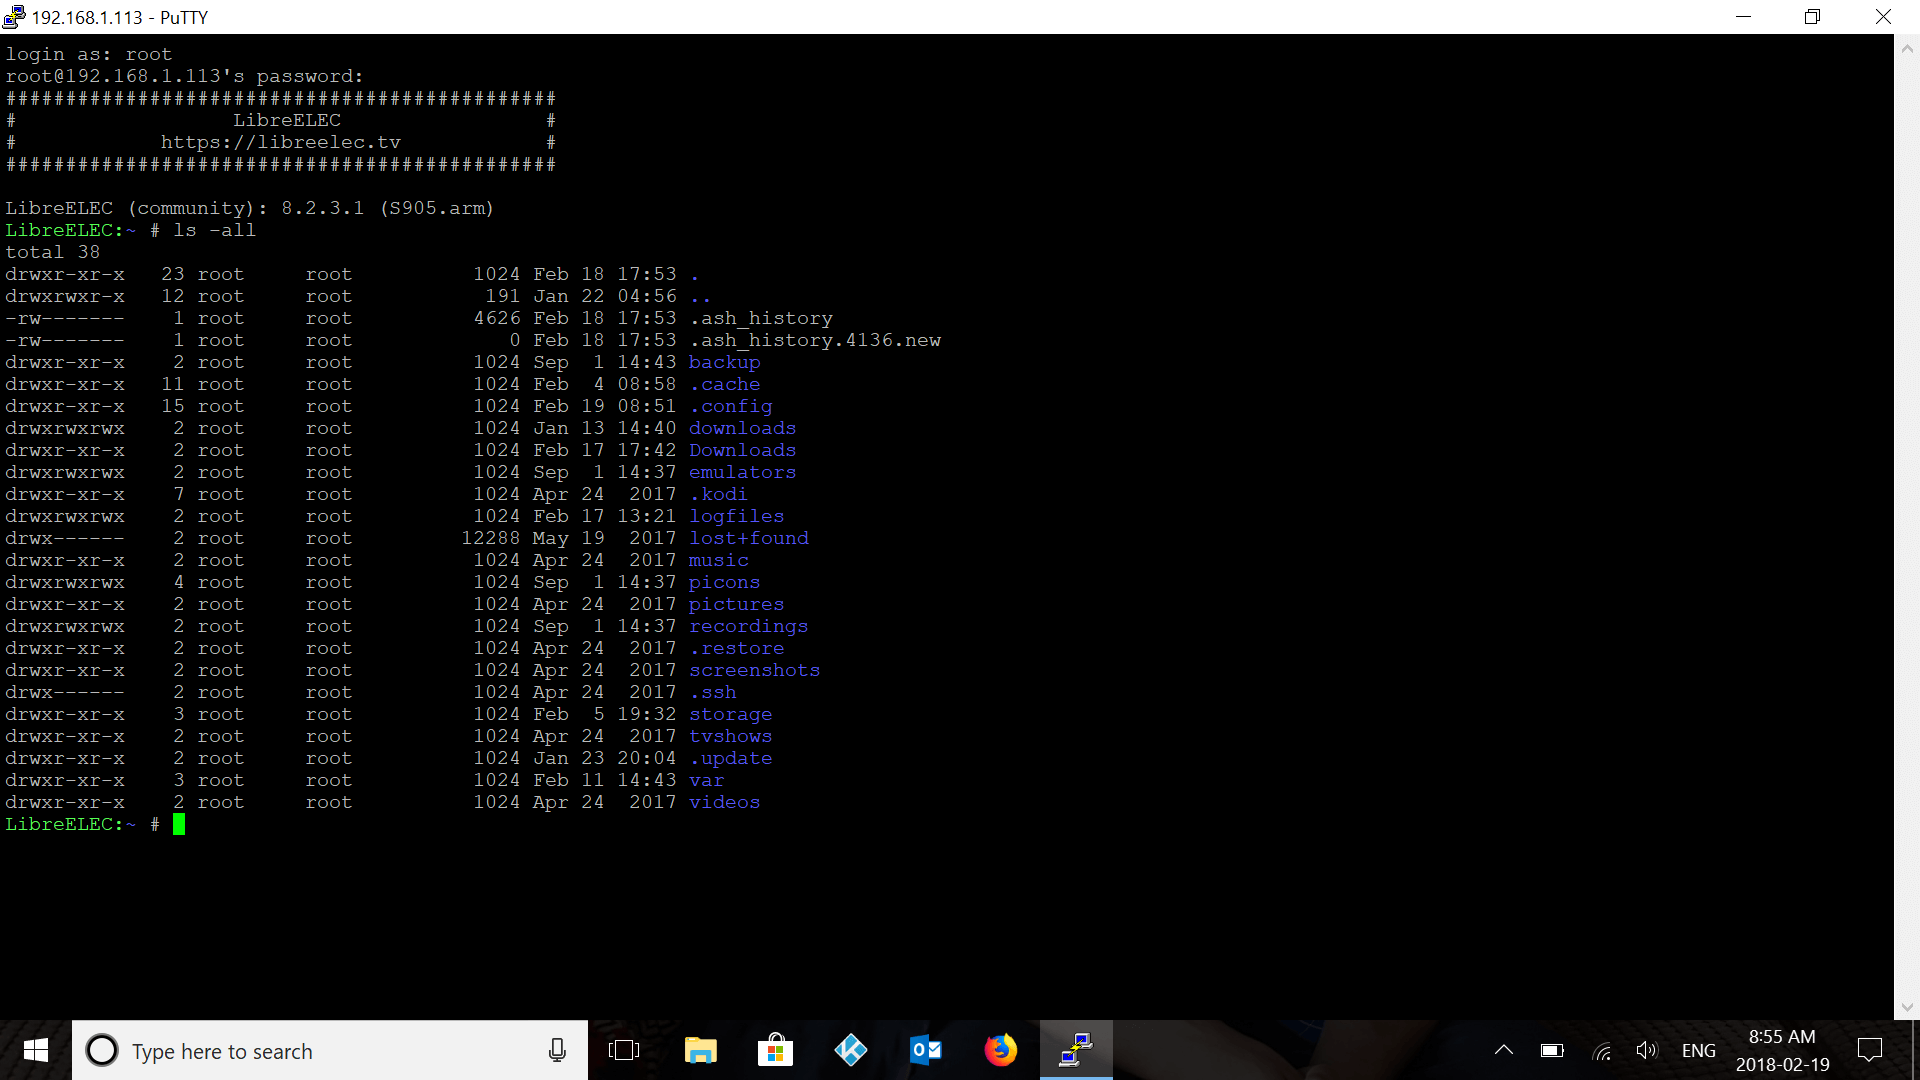Click the volume icon in system tray
The image size is (1920, 1080).
coord(1646,1050)
